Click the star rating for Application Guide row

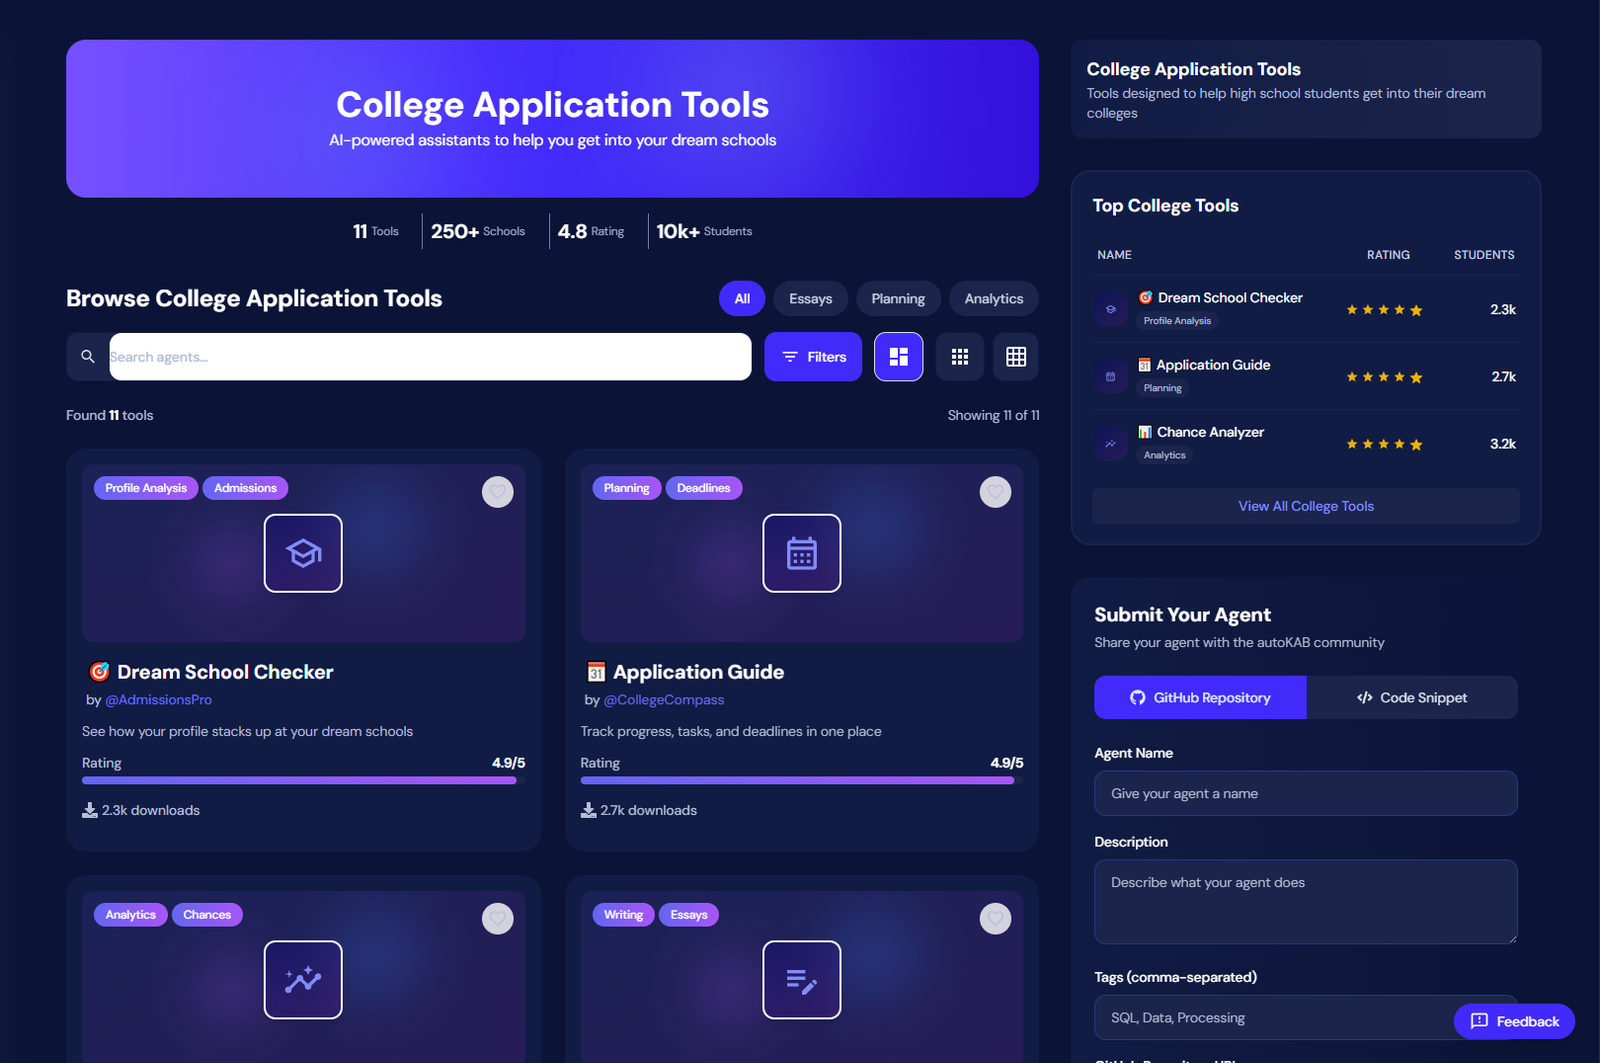1384,377
